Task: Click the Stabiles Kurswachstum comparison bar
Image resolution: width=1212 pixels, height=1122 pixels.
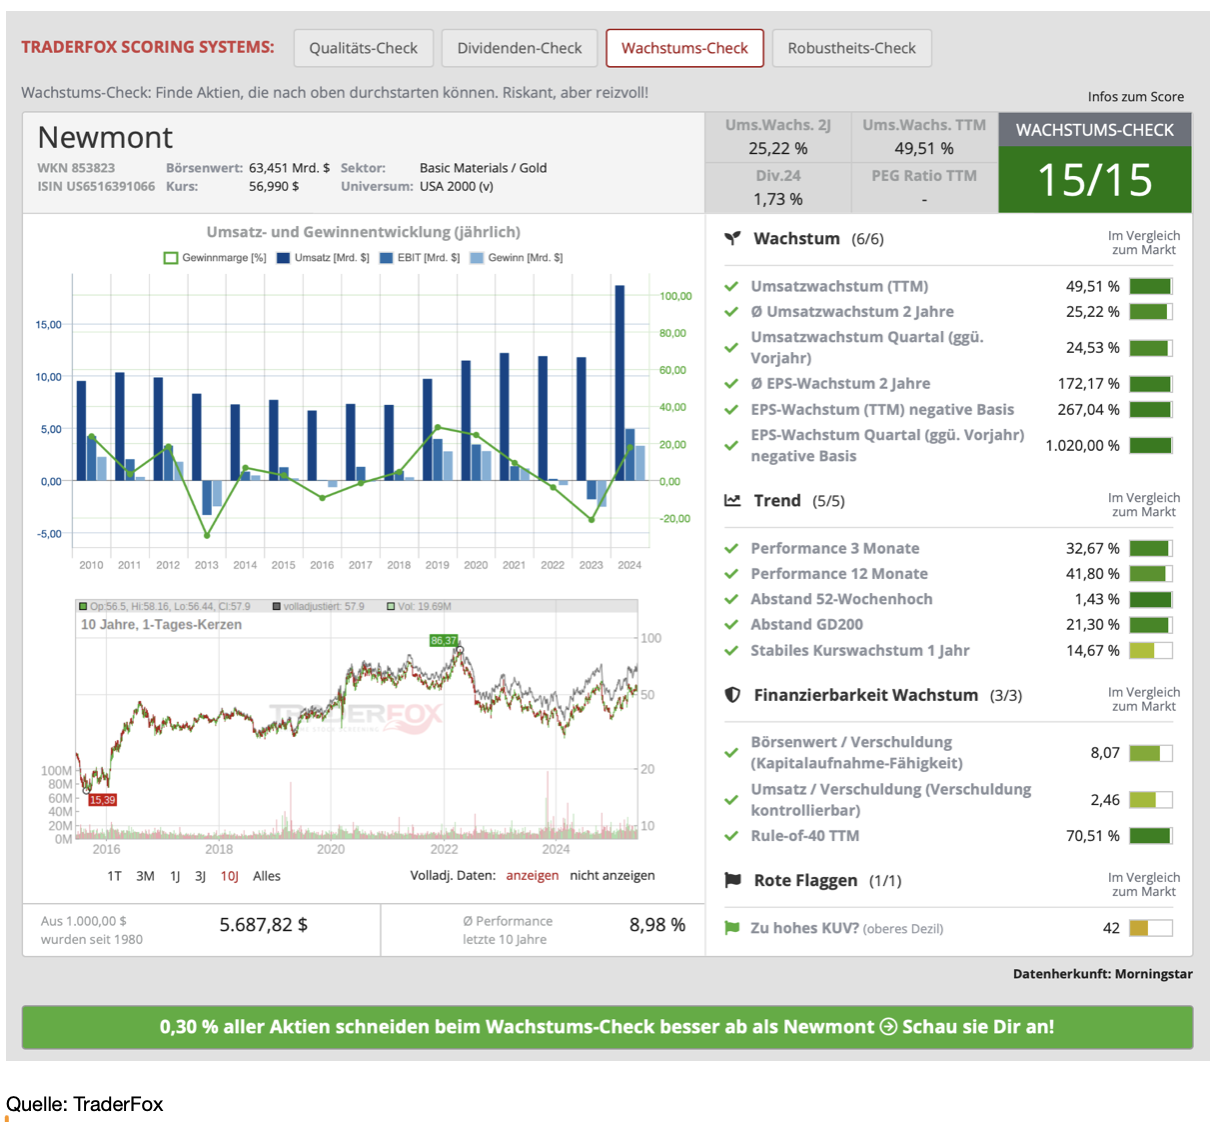Action: click(x=1151, y=650)
